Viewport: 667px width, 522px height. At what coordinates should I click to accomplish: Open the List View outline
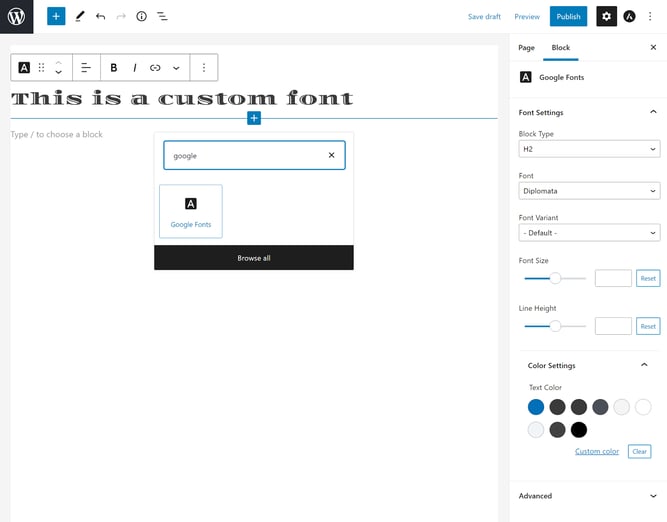click(162, 17)
